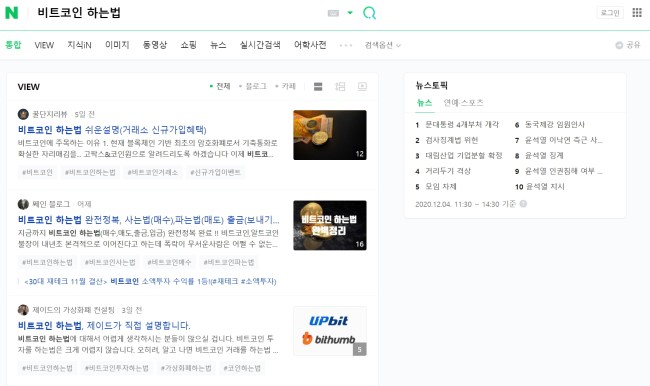
Task: Click the #비트코인사는법 hashtag
Action: click(x=110, y=262)
